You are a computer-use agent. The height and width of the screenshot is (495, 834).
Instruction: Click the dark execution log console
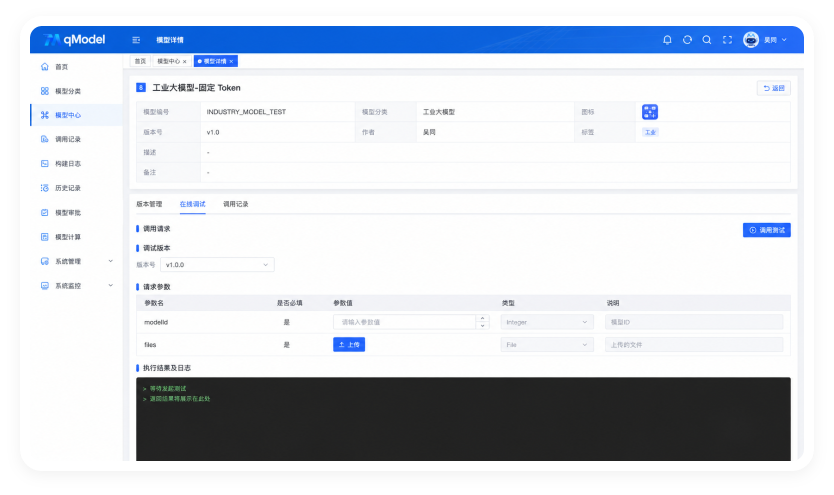point(463,420)
